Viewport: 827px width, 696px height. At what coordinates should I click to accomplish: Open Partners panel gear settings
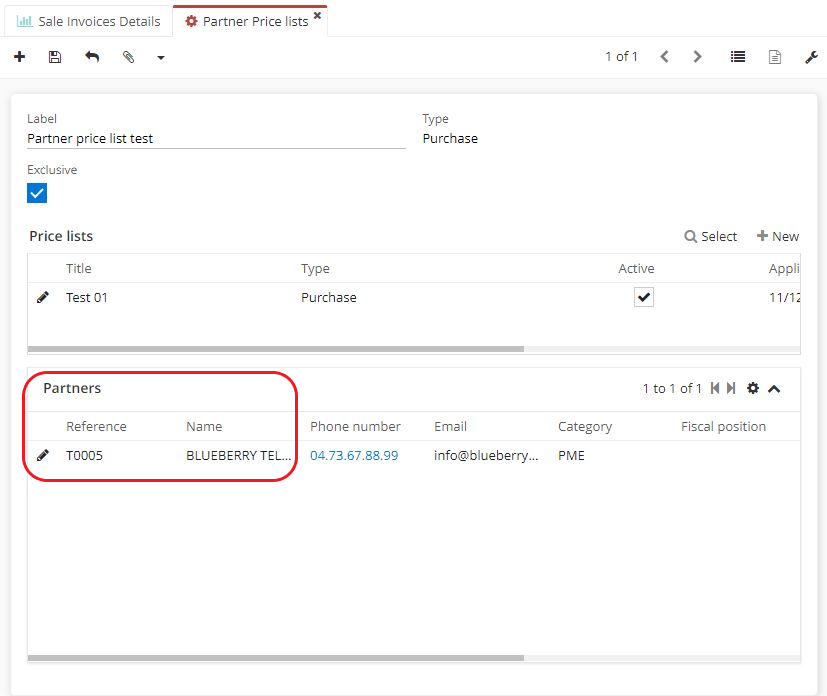coord(753,388)
